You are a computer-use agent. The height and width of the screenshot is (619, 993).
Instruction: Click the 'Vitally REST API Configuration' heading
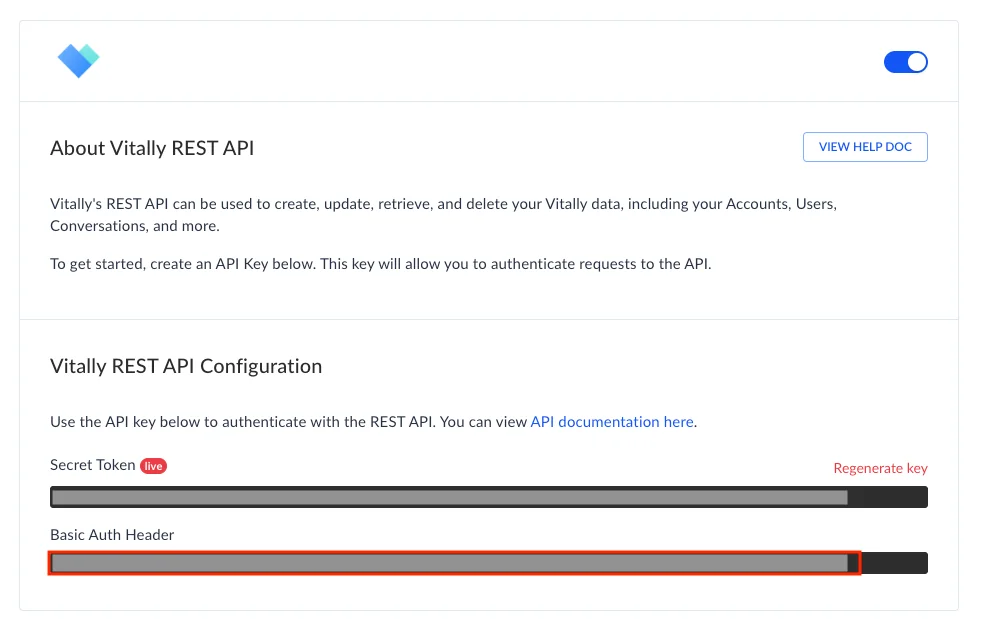pyautogui.click(x=186, y=366)
